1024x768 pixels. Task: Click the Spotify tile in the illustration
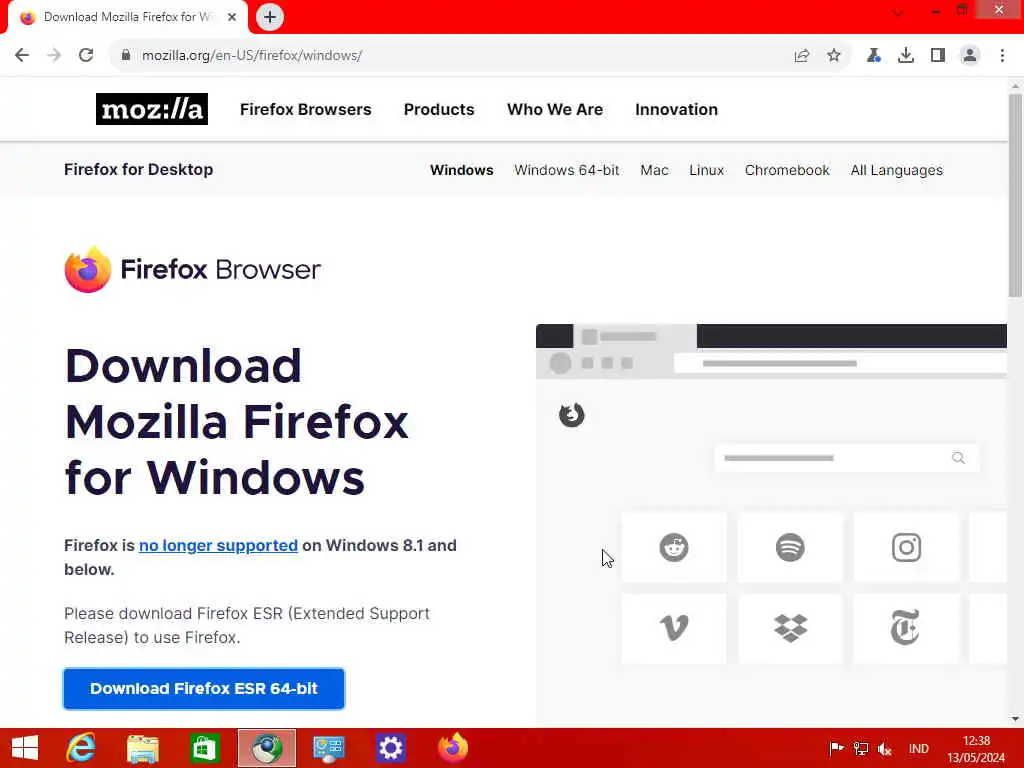tap(790, 547)
